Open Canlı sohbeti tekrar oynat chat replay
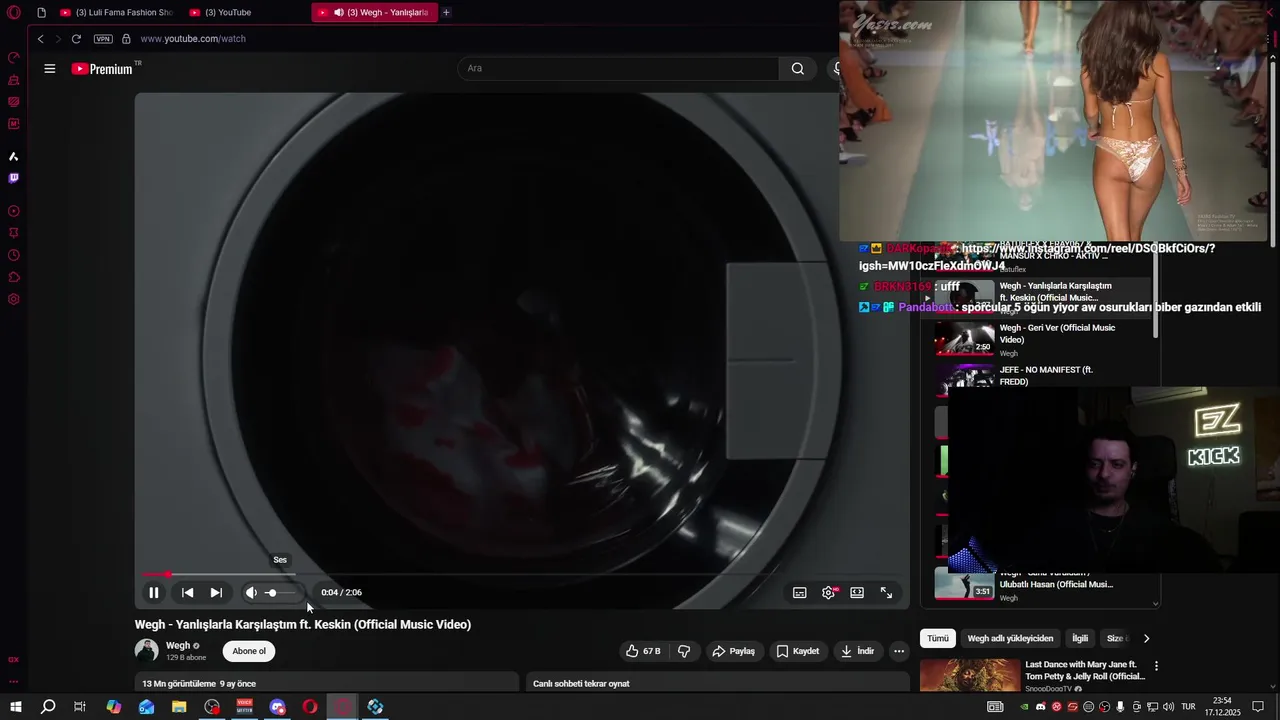 [716, 684]
